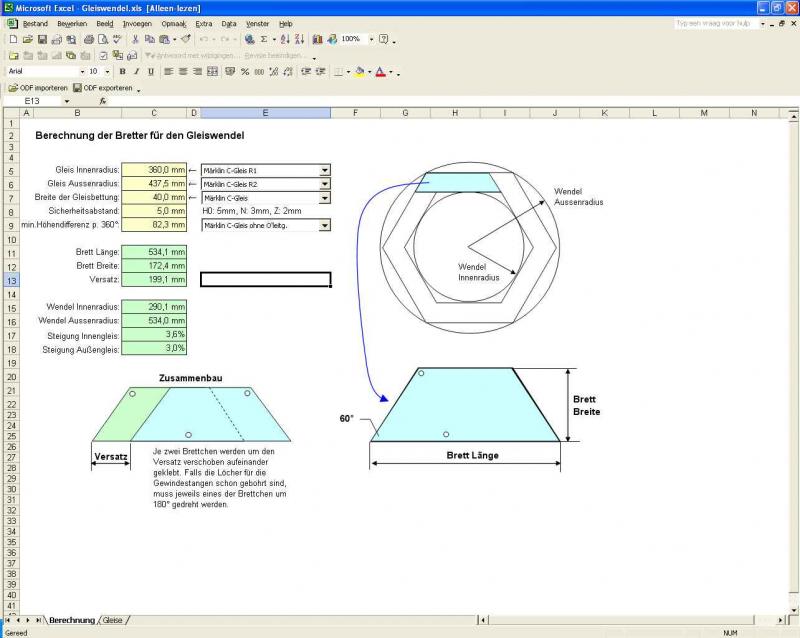Switch to the Gleise sheet tab
Screen dimensions: 800x638
(113, 620)
